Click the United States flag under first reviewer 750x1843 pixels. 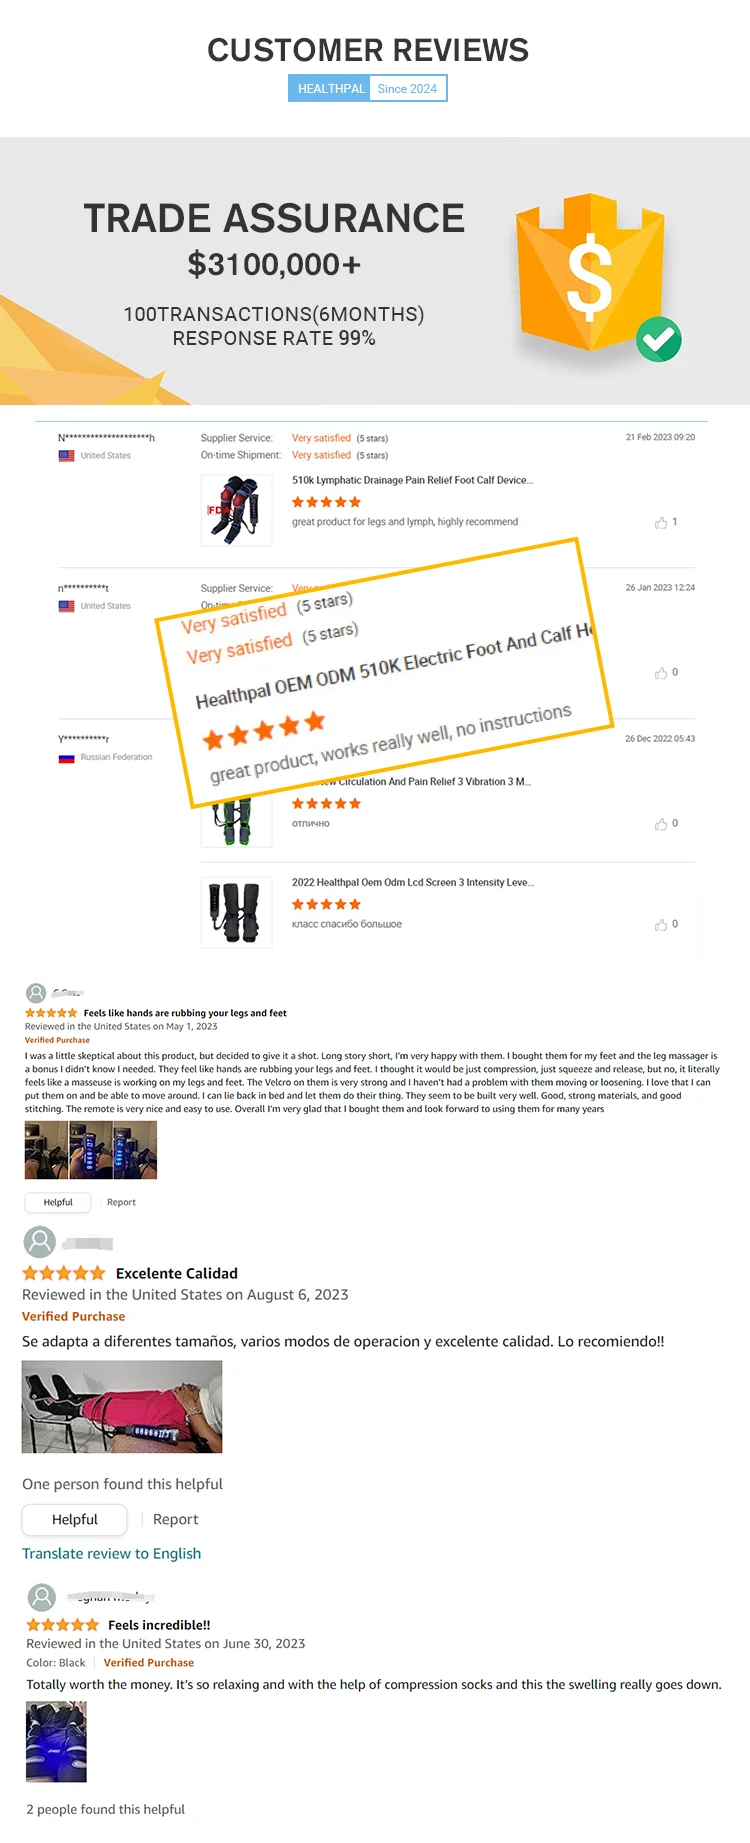point(66,456)
